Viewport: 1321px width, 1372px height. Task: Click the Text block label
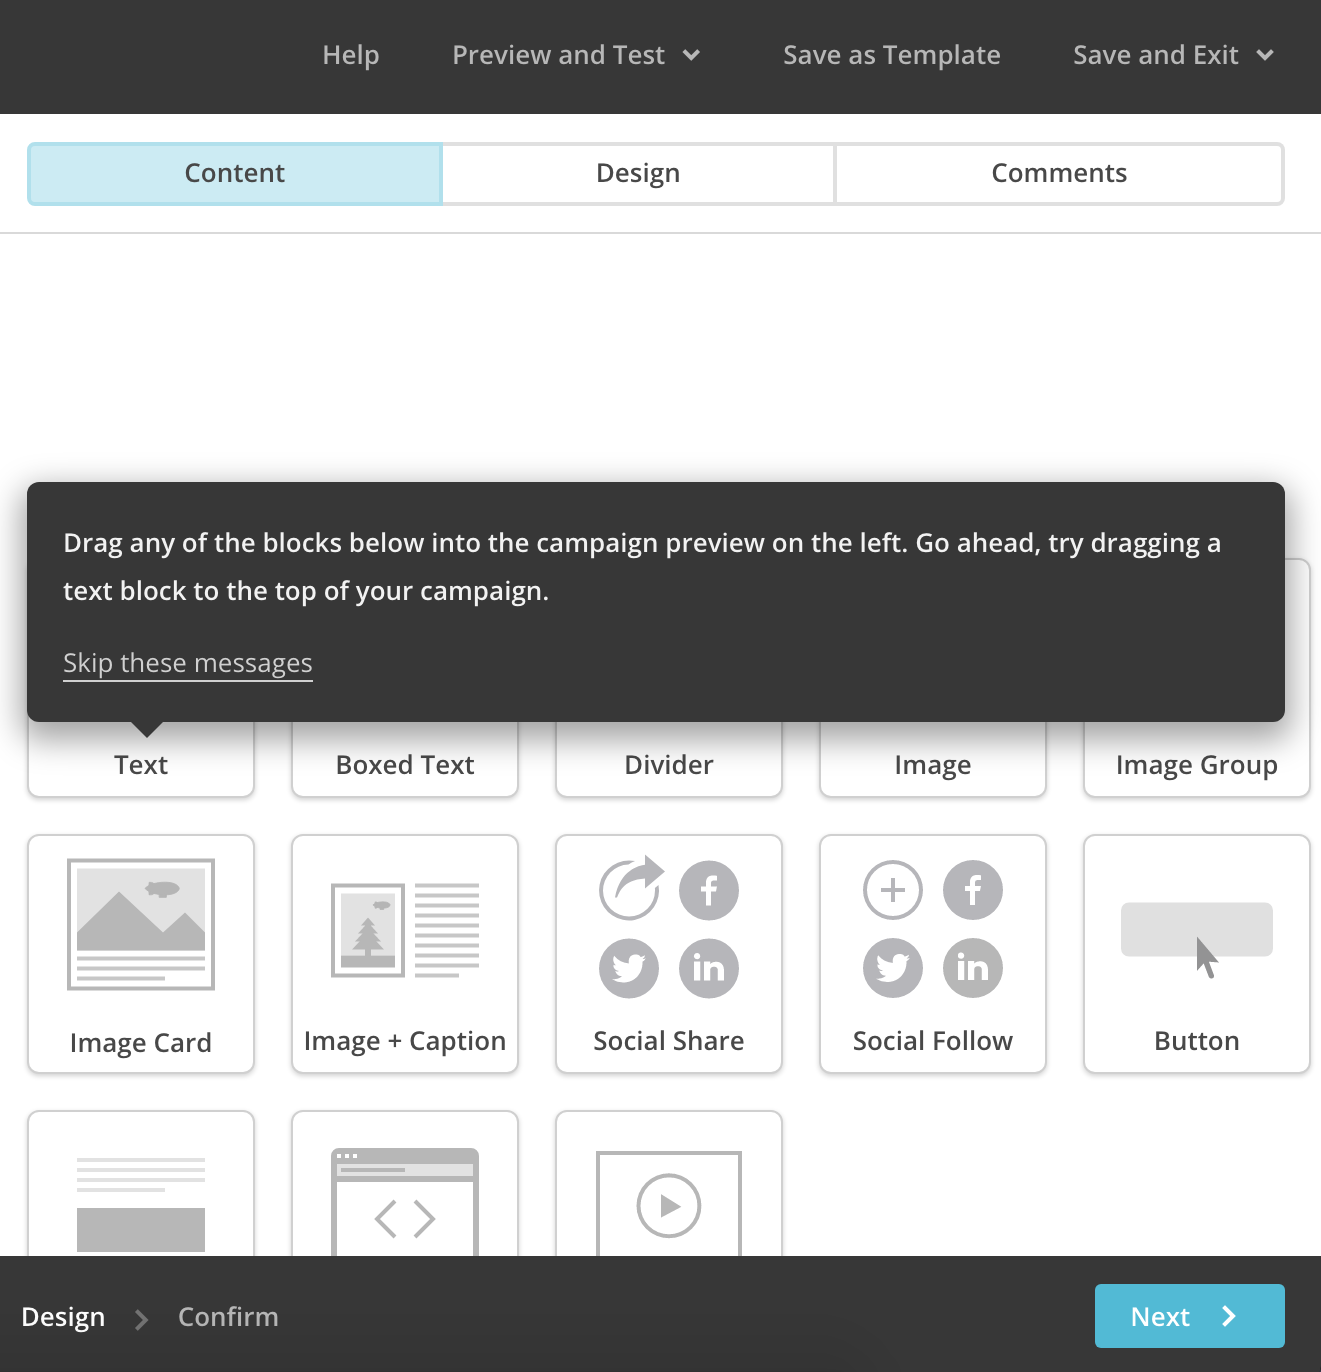(141, 765)
